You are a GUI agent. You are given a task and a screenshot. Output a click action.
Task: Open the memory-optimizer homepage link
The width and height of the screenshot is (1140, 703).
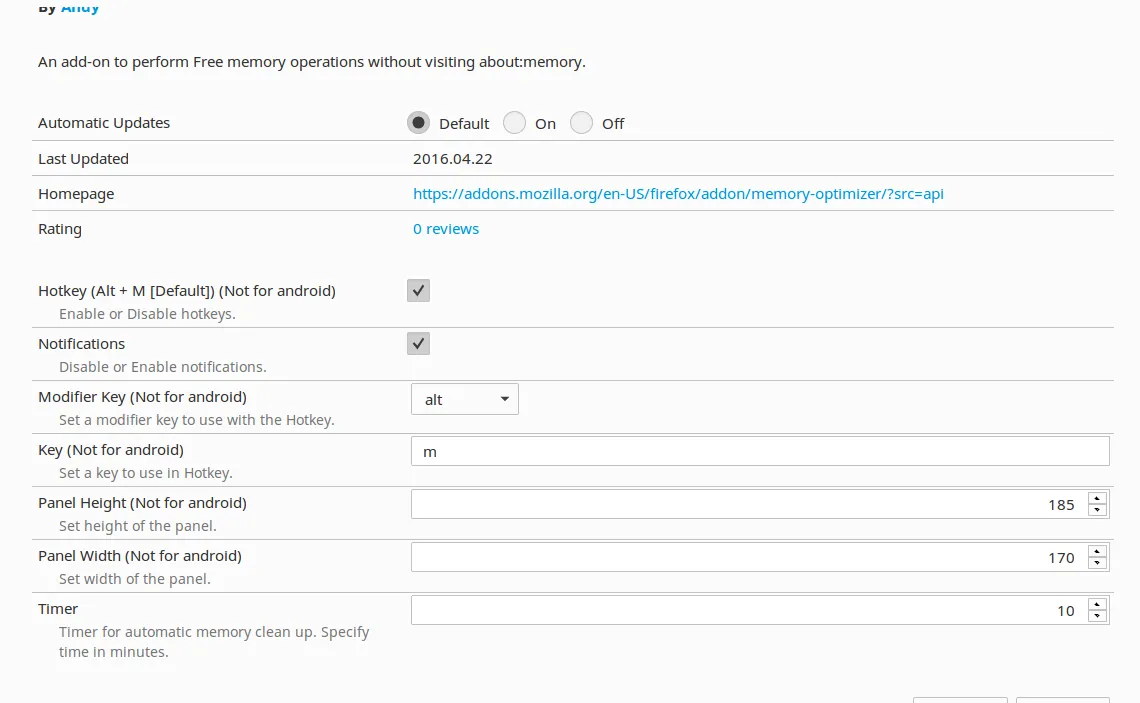(678, 193)
